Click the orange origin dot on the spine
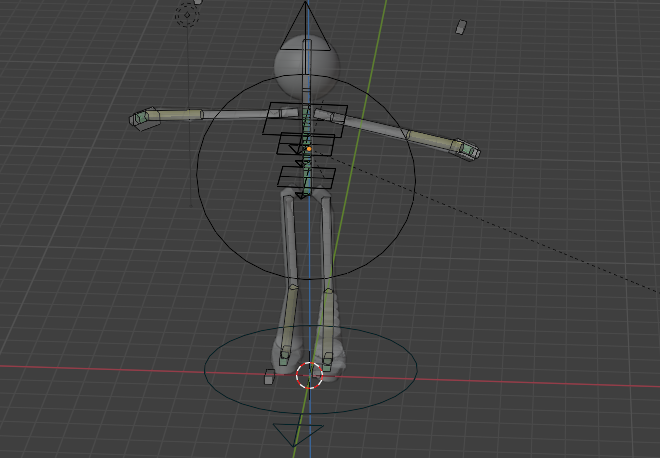Image resolution: width=660 pixels, height=458 pixels. [x=309, y=149]
